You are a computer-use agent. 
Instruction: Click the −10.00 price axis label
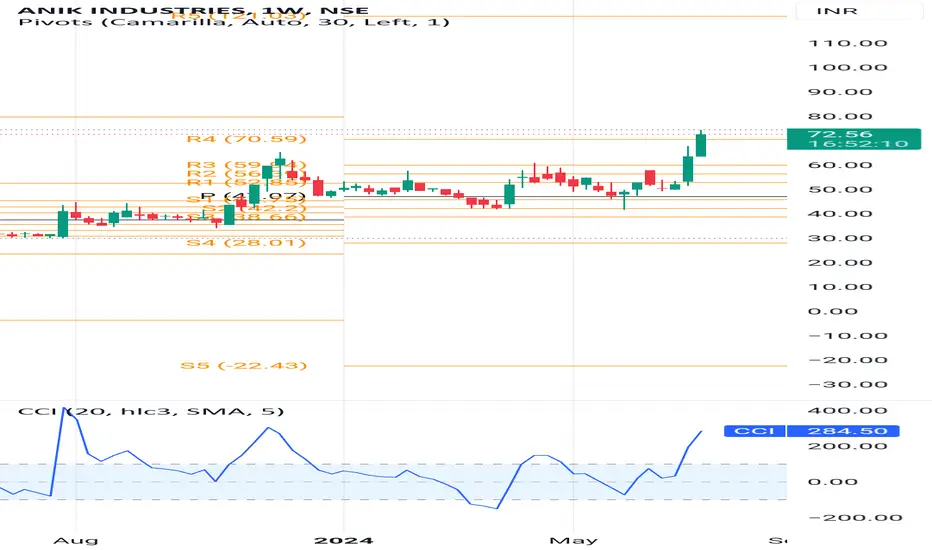848,336
